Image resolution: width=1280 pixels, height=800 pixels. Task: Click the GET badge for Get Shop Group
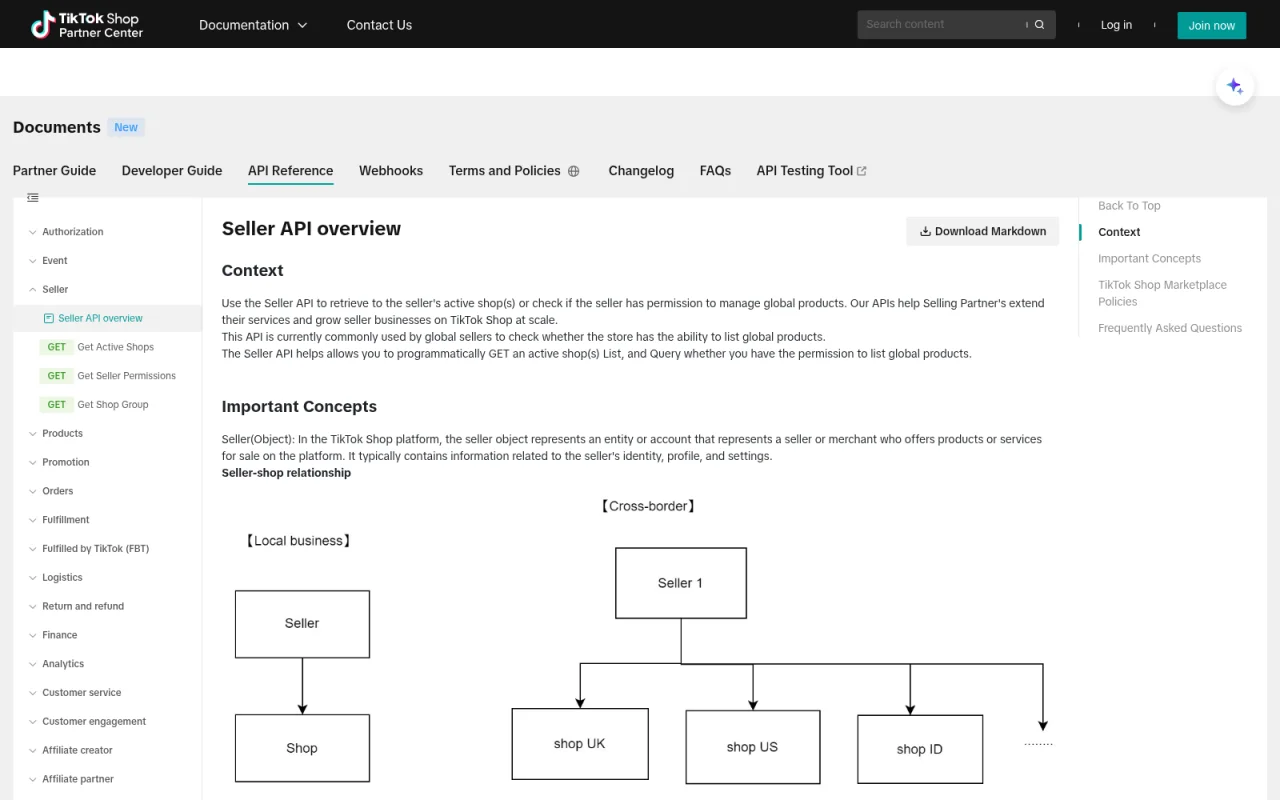click(57, 405)
